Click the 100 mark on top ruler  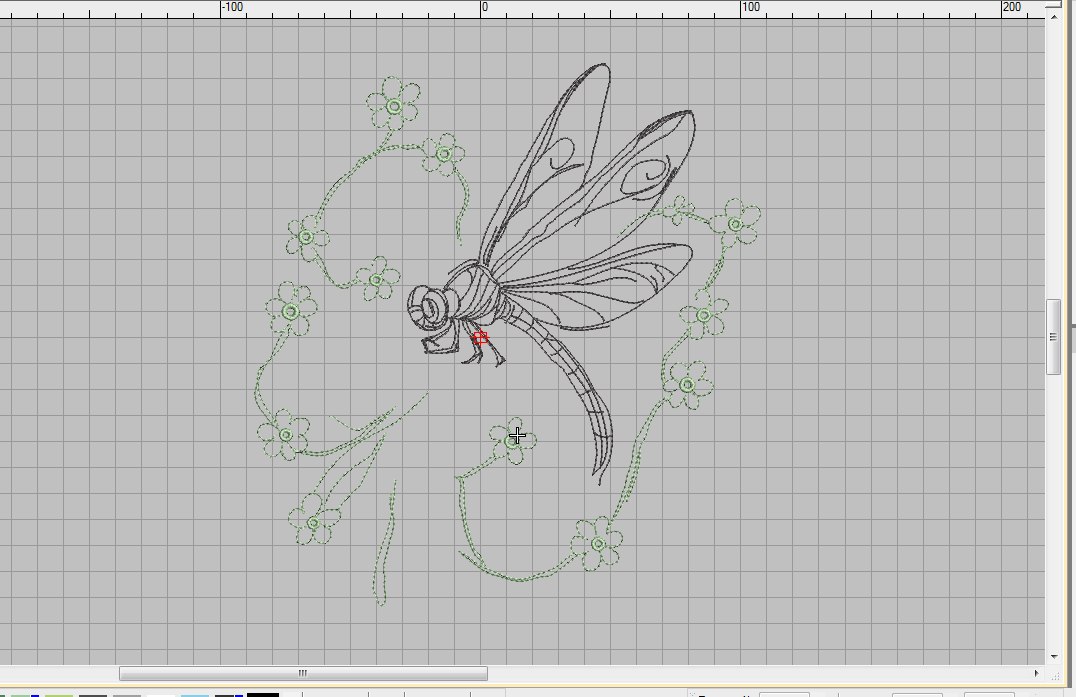748,8
